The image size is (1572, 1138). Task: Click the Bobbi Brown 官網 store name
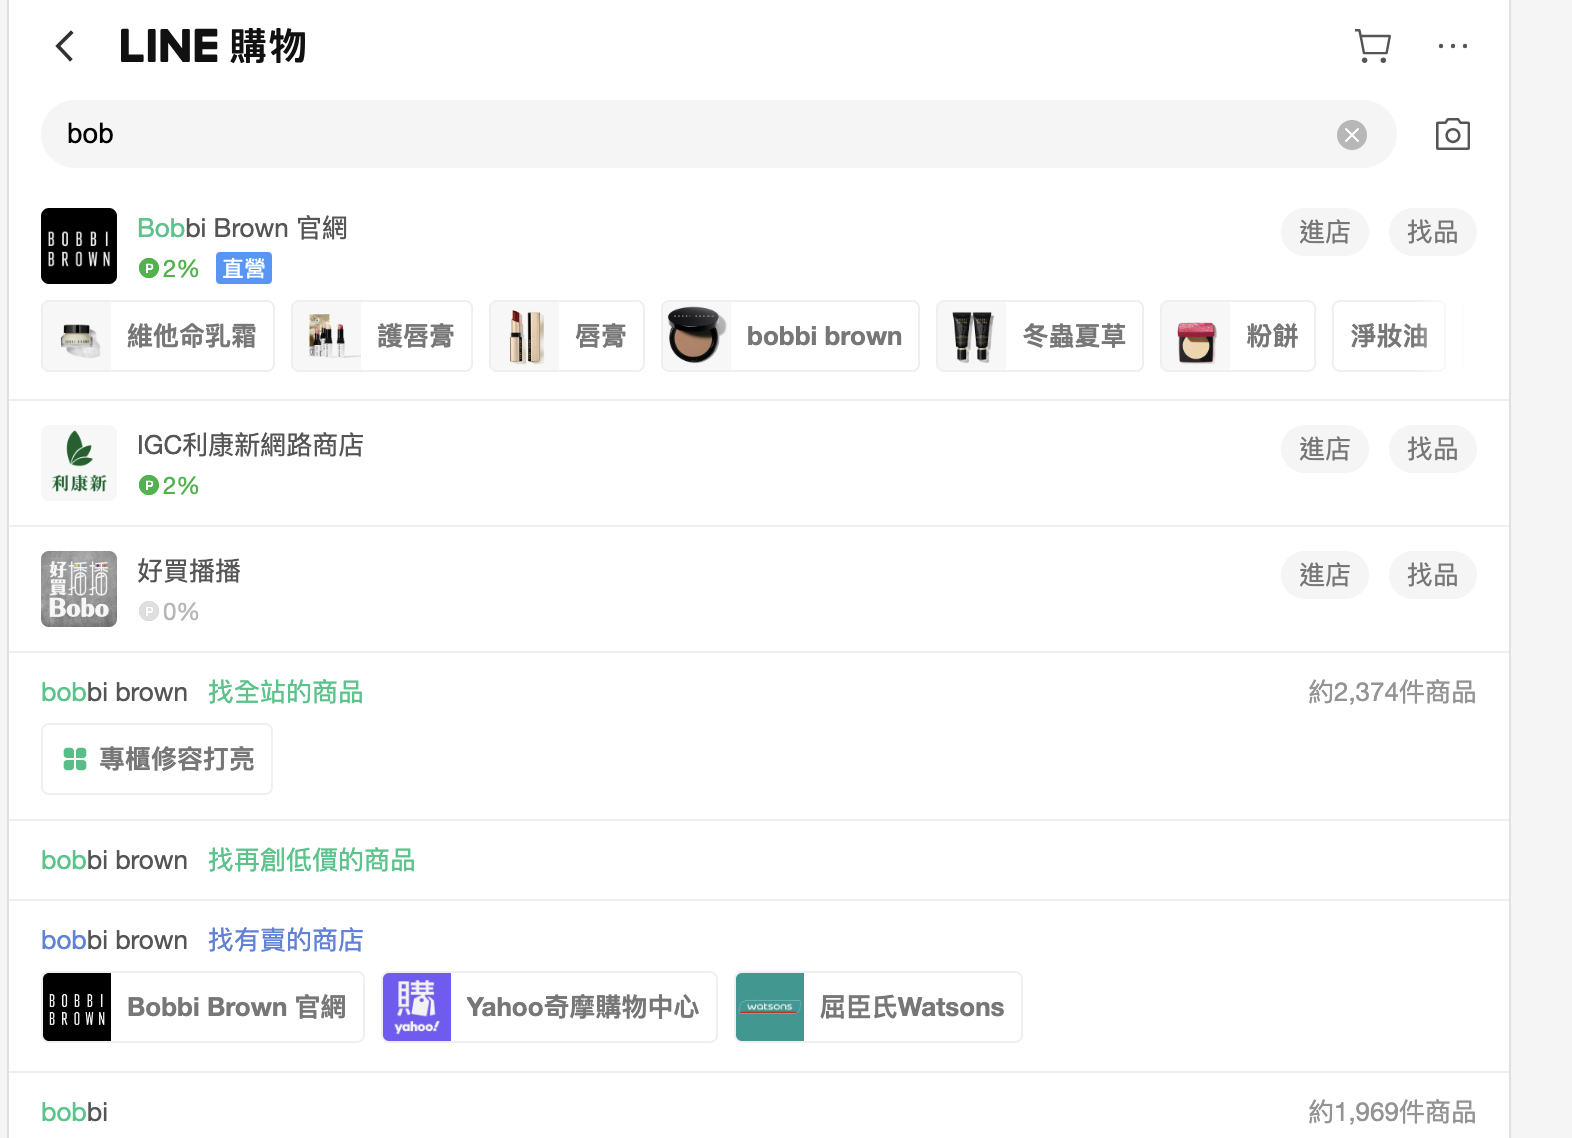click(242, 228)
